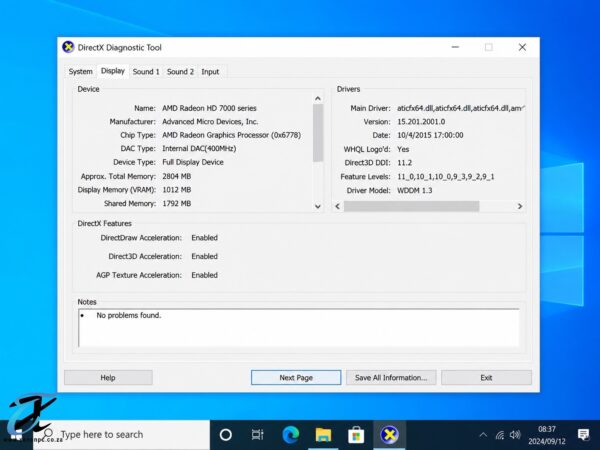Show hidden system tray icons
The image size is (600, 450).
[483, 435]
